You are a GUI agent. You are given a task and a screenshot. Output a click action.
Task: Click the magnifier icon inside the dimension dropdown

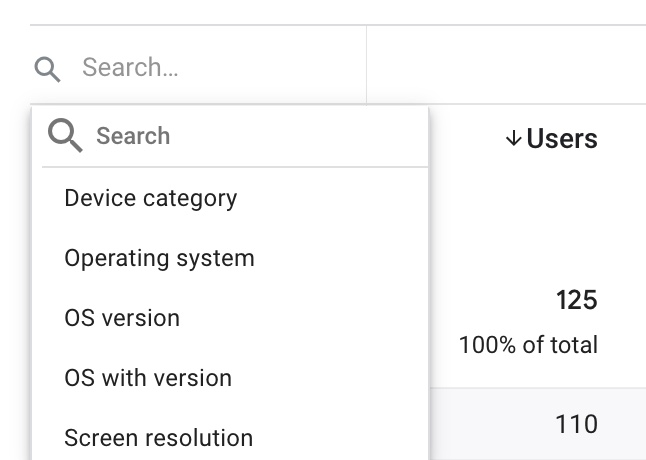(x=65, y=135)
